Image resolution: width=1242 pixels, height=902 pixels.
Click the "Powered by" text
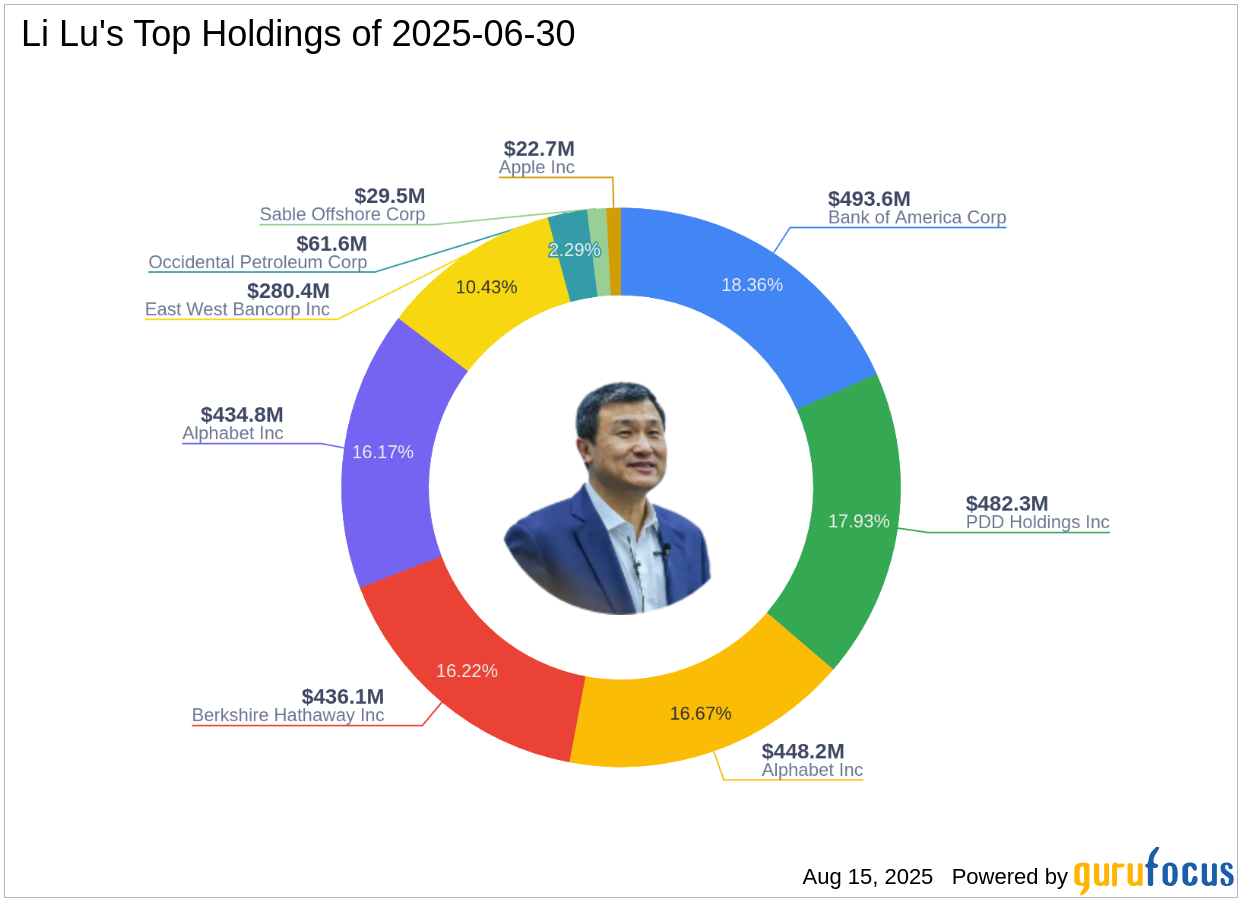(1010, 877)
